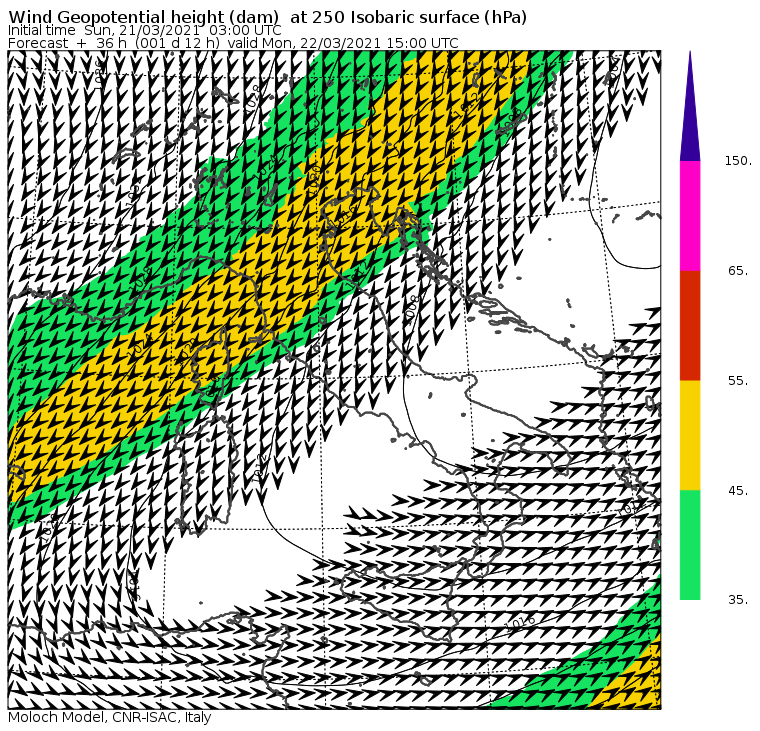
Task: Click the green segment of the color scale
Action: pos(690,545)
